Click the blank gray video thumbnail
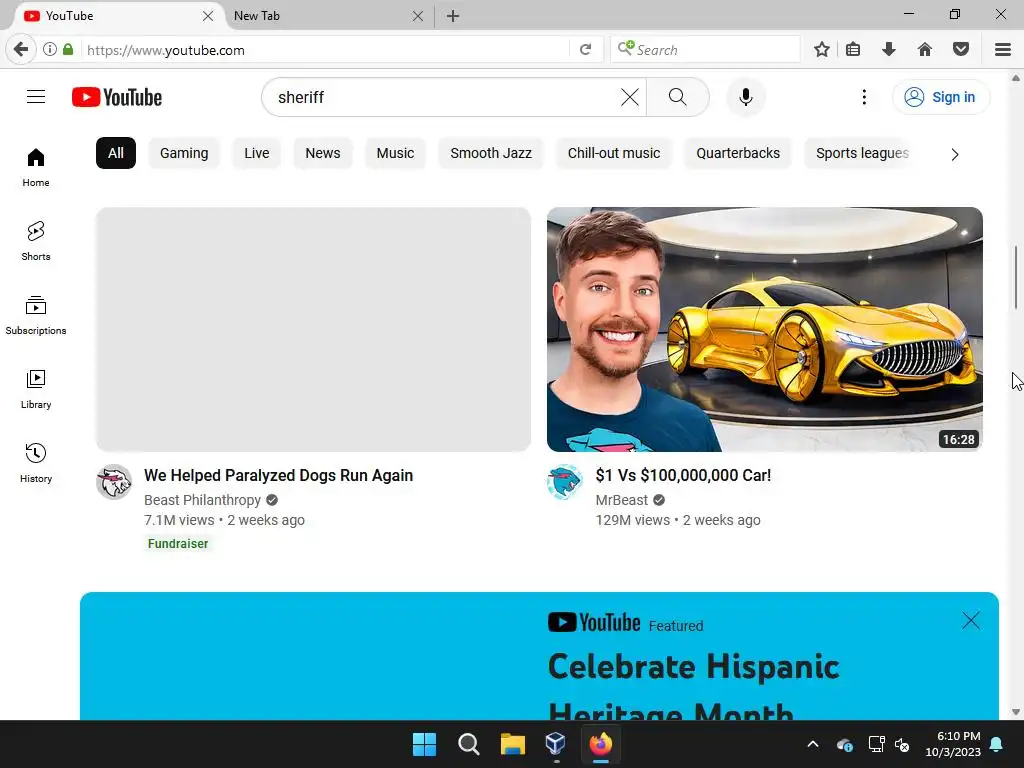This screenshot has width=1024, height=768. [x=313, y=329]
